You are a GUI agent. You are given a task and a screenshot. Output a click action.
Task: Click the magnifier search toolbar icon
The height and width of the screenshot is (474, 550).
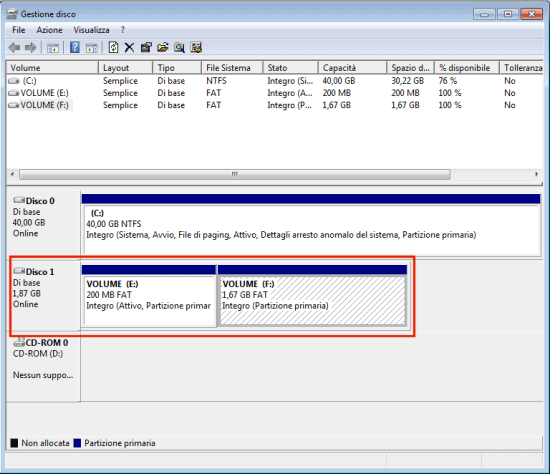(x=179, y=47)
